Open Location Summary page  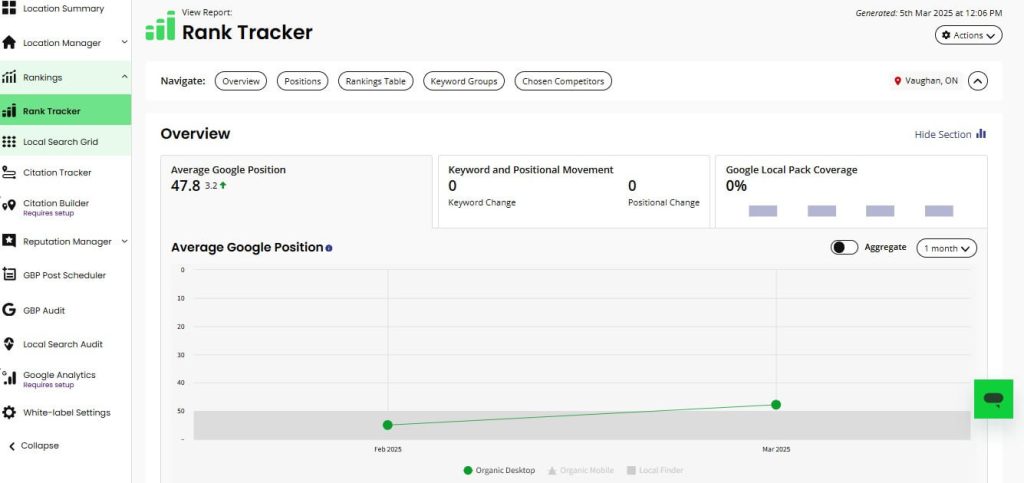coord(65,8)
